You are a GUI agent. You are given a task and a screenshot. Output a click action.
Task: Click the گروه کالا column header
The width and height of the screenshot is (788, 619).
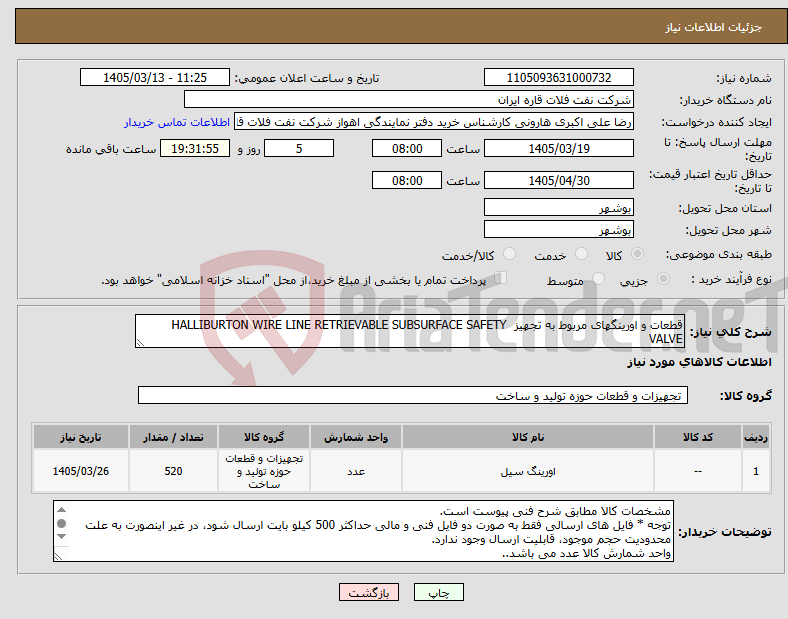pos(264,437)
